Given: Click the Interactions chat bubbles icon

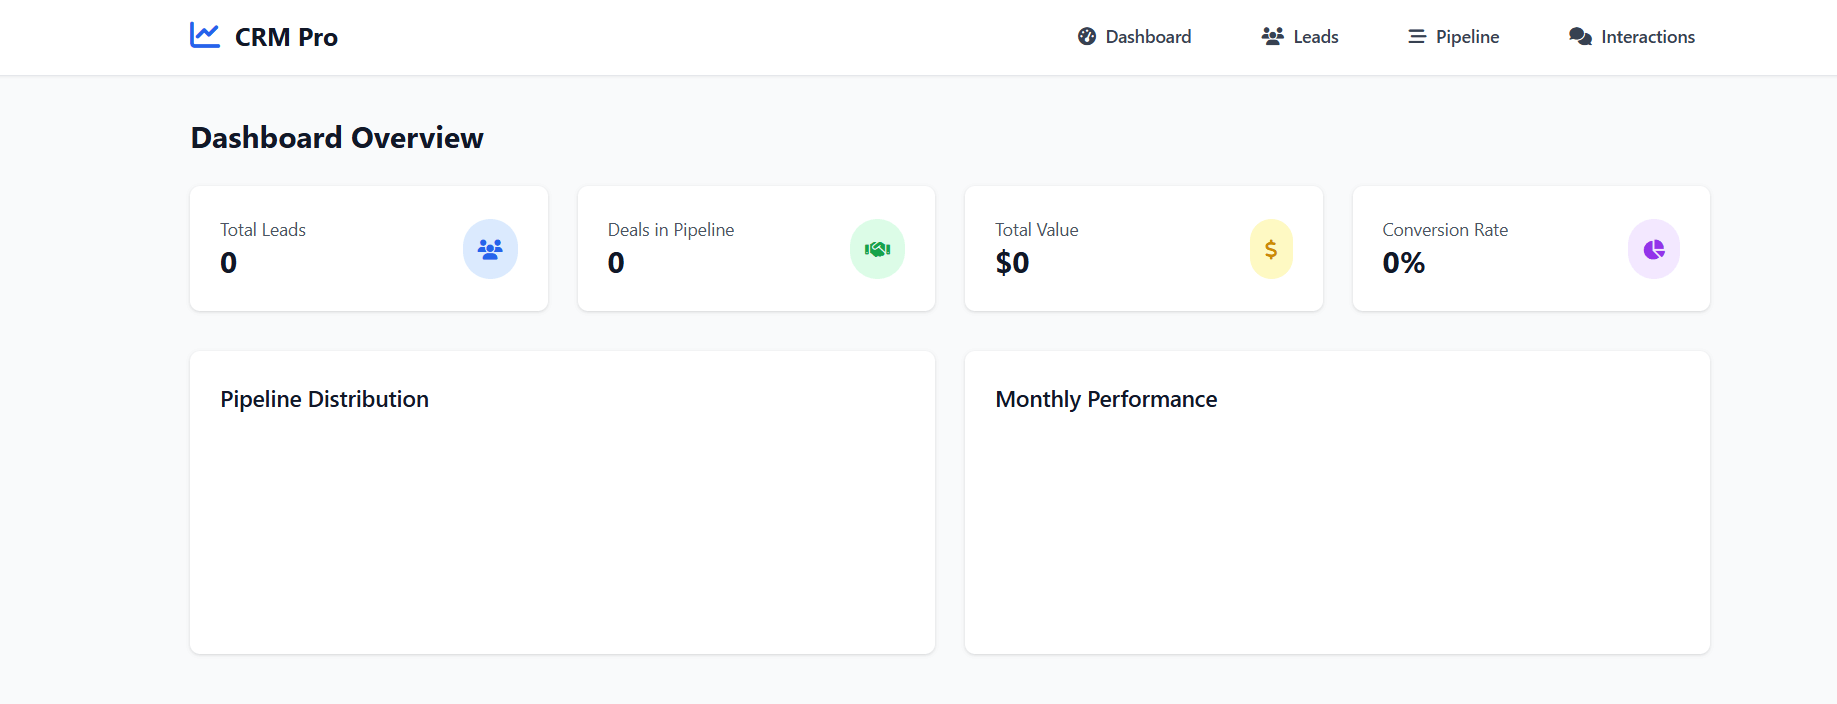Looking at the screenshot, I should click(x=1580, y=37).
